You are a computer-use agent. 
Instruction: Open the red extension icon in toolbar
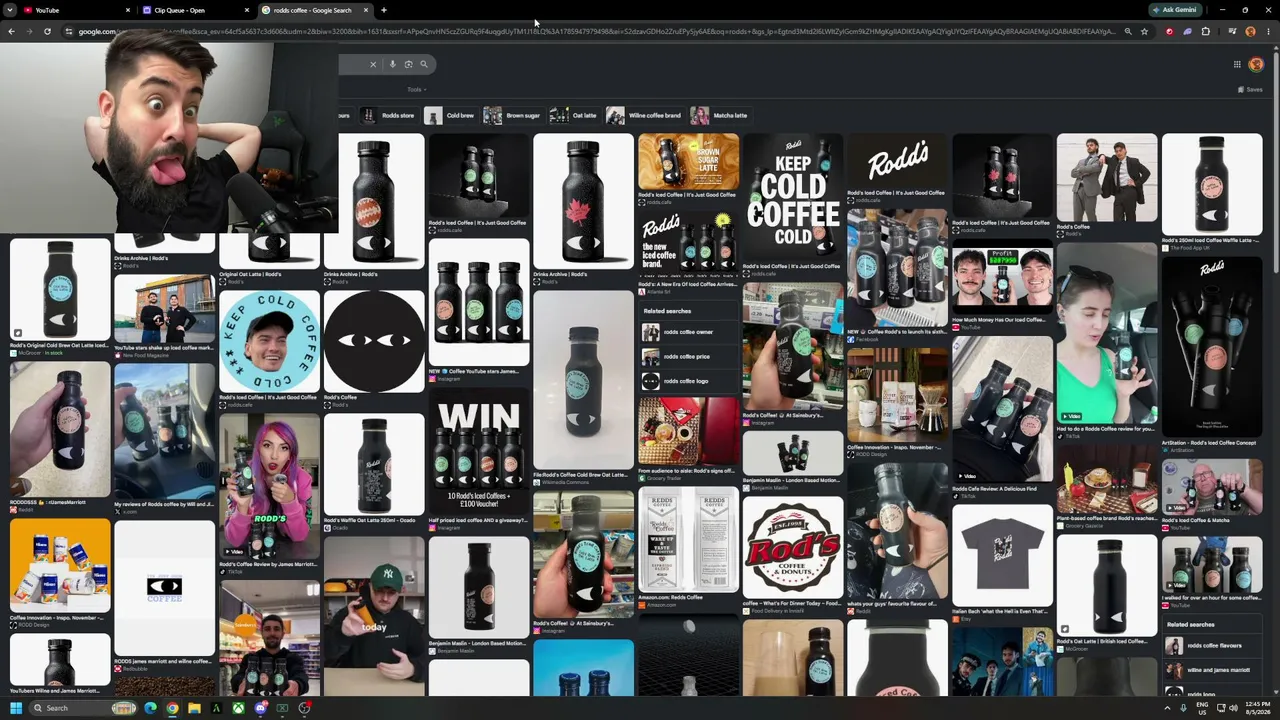[1170, 31]
